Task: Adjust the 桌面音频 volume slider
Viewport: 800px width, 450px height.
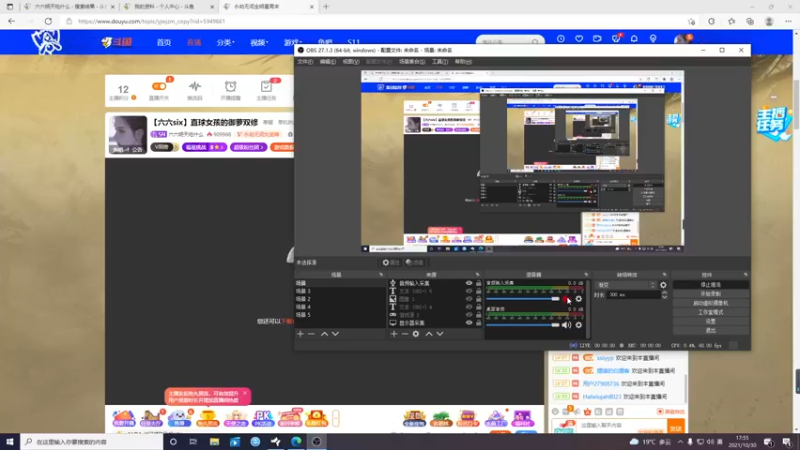Action: pos(555,325)
